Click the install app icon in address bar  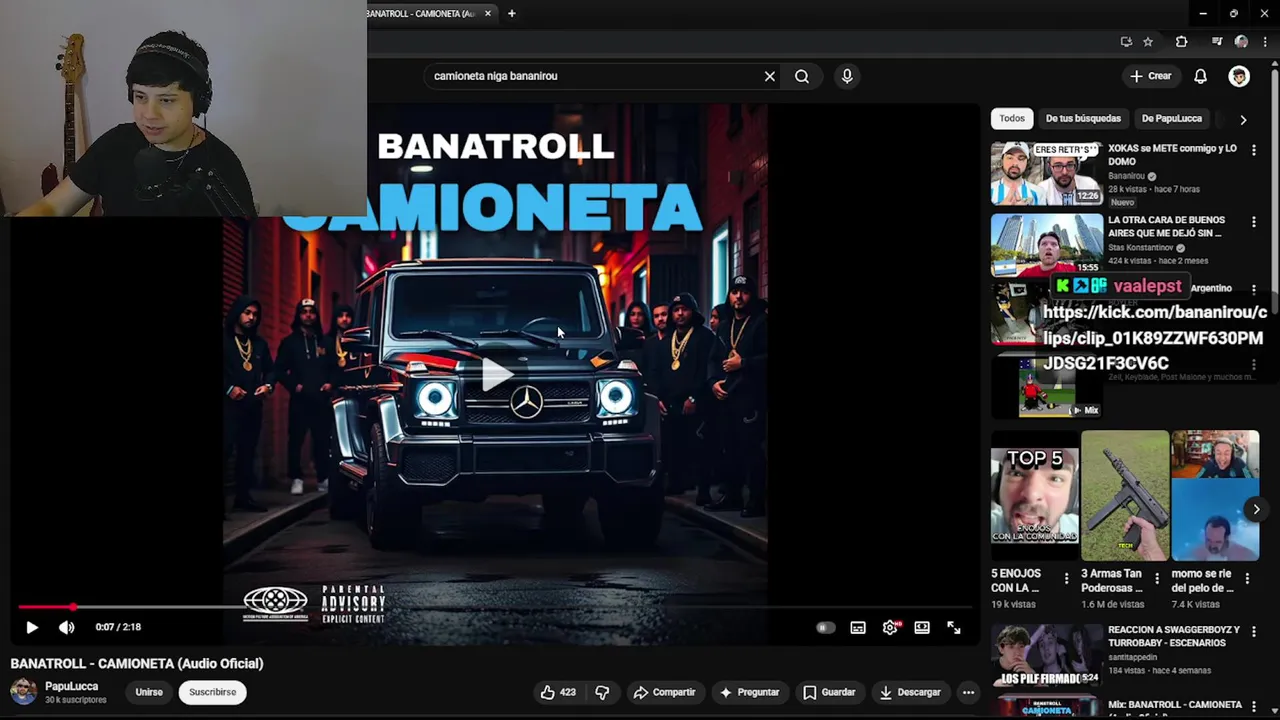[1126, 42]
